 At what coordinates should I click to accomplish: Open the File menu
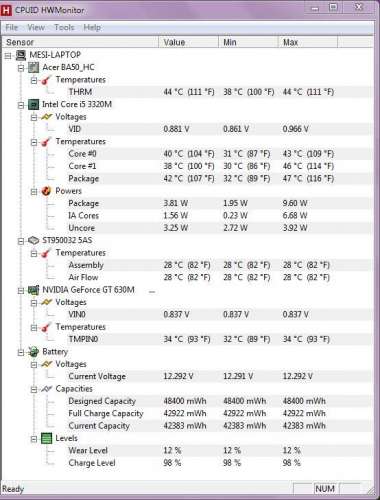point(12,27)
